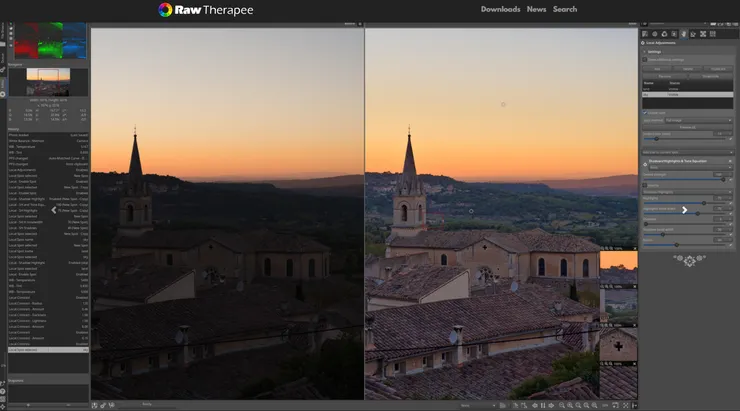
Task: Select 'White Balance - Method' history entry
Action: point(48,141)
